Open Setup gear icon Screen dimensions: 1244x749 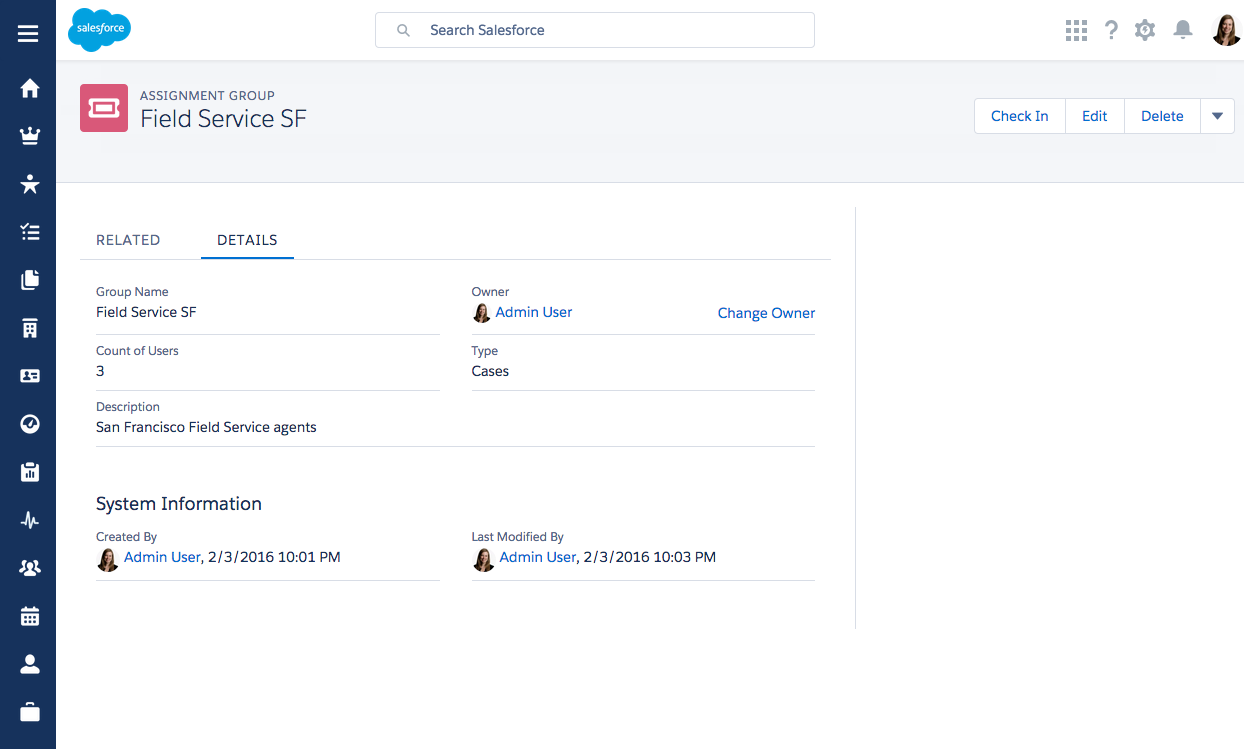[1145, 30]
